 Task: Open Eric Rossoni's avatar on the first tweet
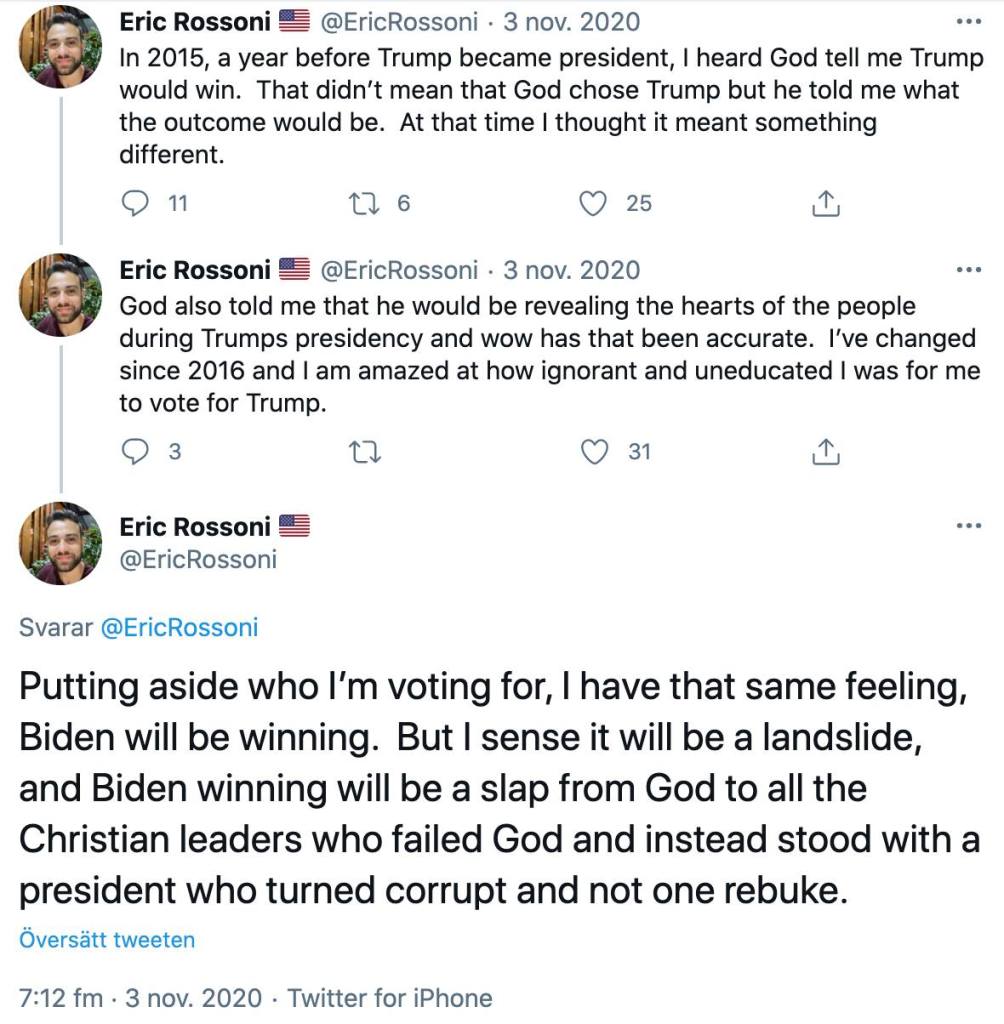coord(61,46)
